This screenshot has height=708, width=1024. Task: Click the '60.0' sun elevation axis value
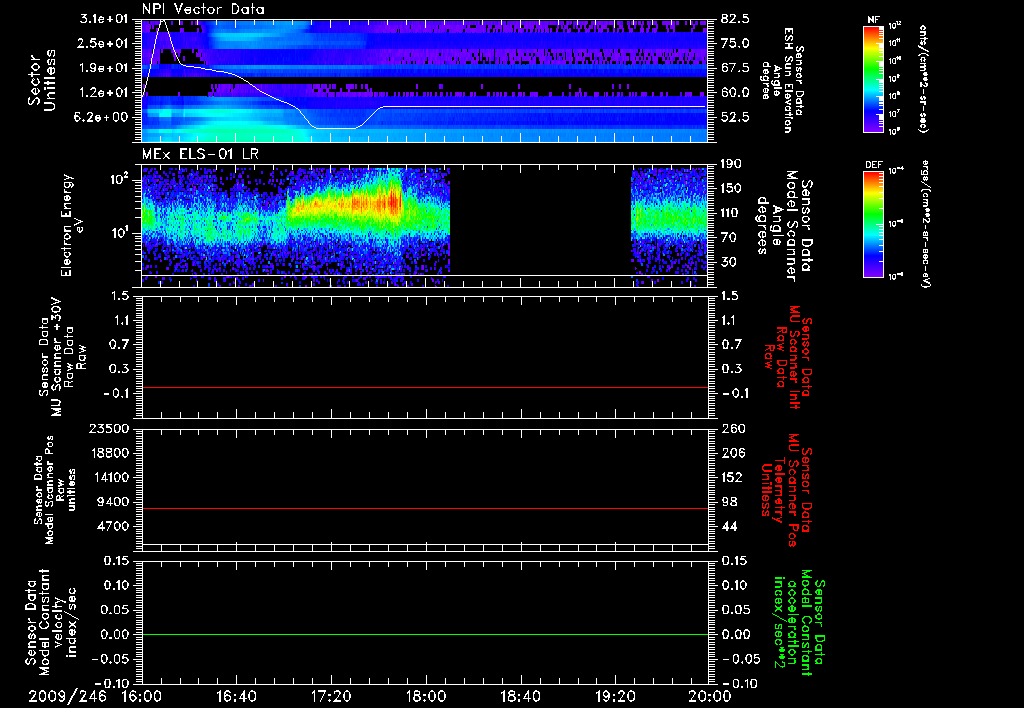tap(735, 93)
